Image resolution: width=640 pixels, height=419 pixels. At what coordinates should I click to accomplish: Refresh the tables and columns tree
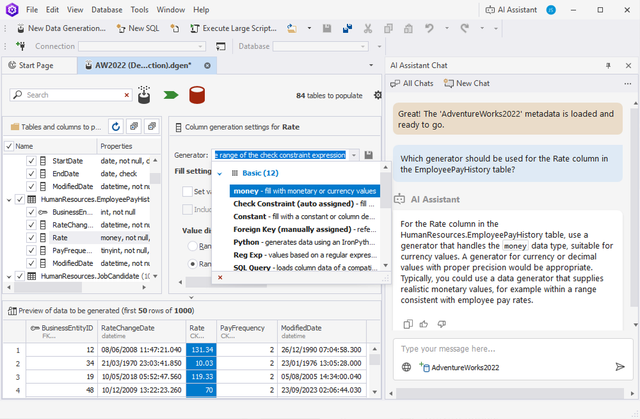point(116,127)
